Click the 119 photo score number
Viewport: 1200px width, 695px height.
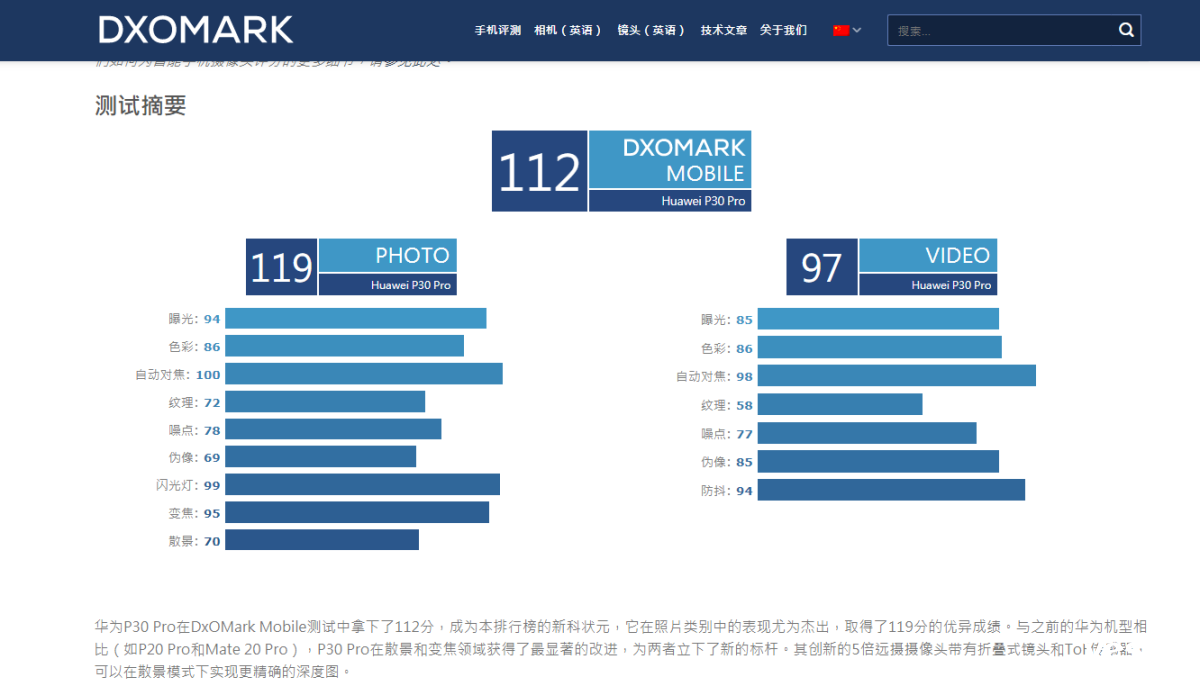(x=281, y=267)
